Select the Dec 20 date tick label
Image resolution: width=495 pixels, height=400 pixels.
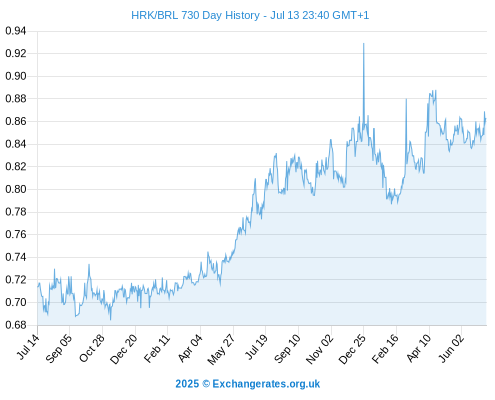coord(123,349)
